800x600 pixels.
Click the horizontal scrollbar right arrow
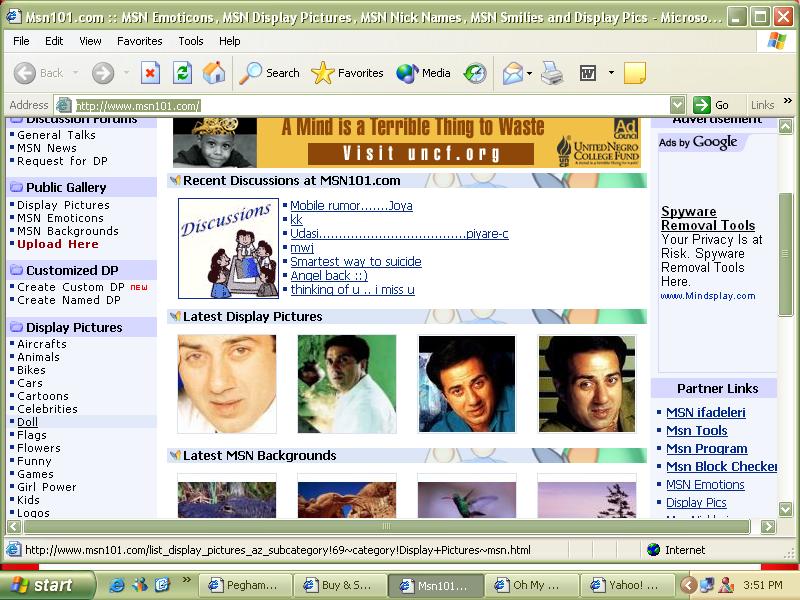point(768,527)
